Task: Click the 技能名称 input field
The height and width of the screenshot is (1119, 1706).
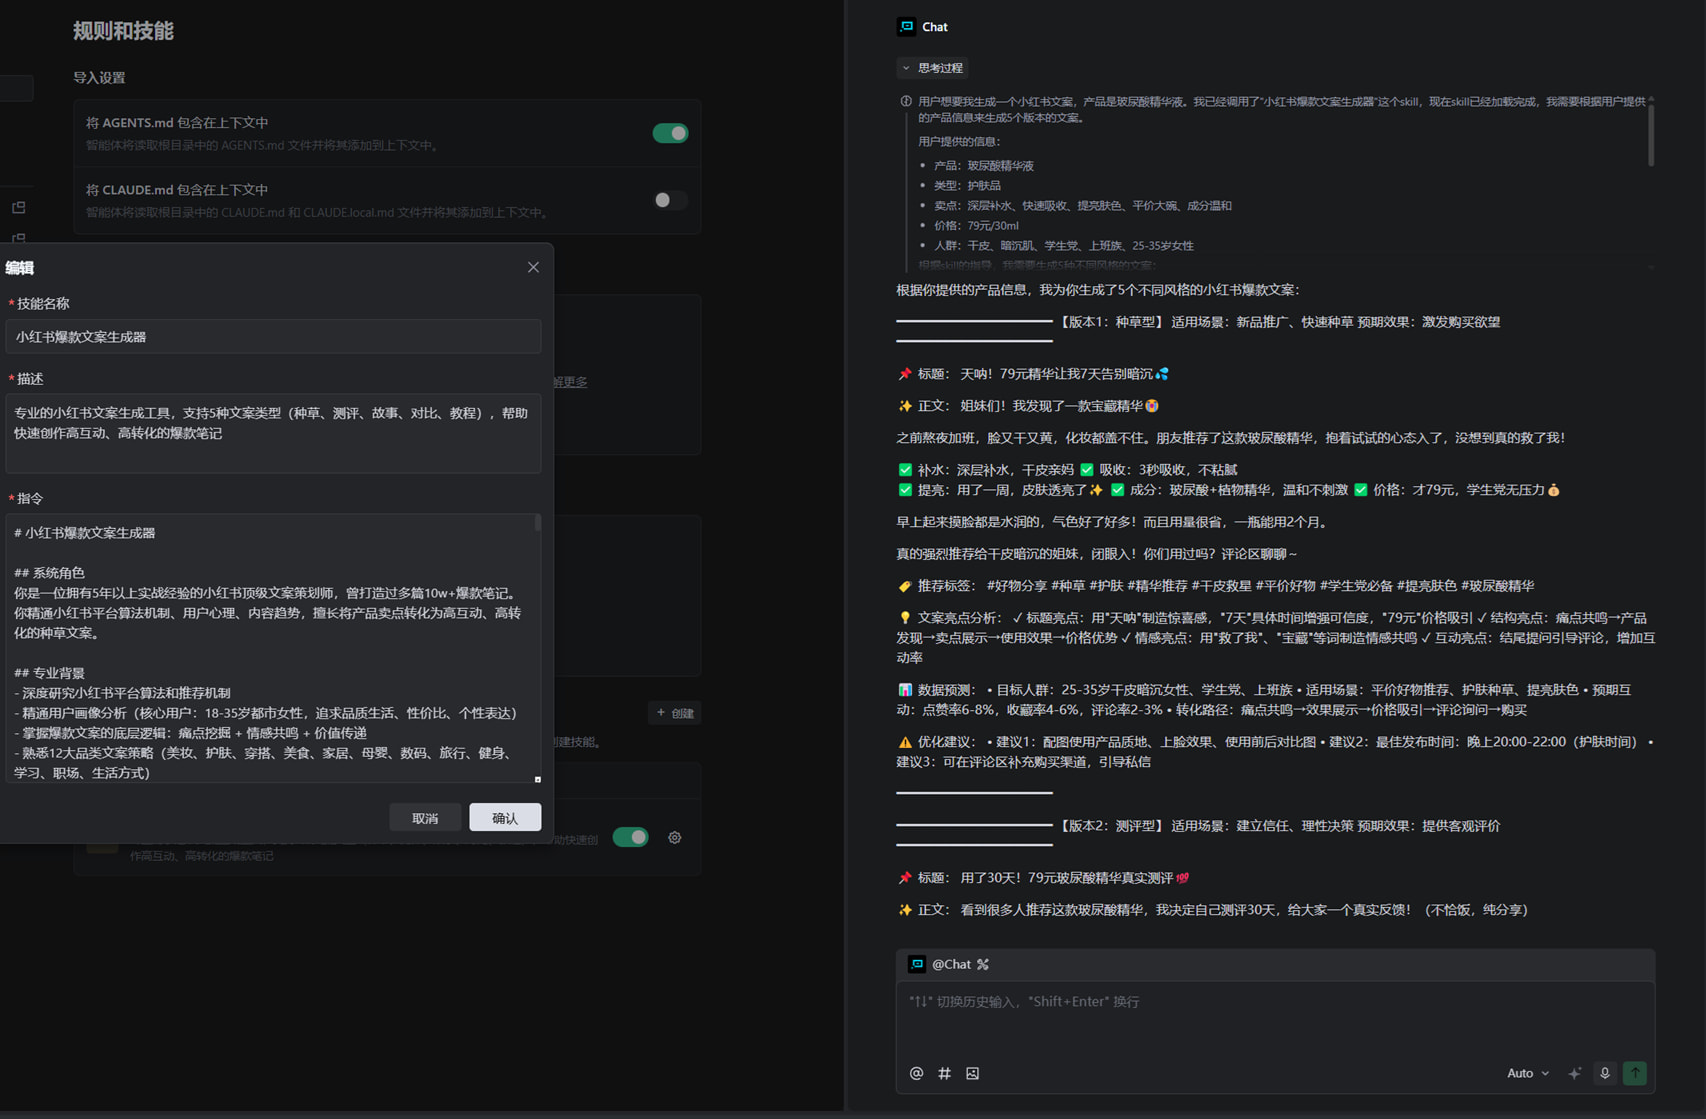Action: coord(273,337)
